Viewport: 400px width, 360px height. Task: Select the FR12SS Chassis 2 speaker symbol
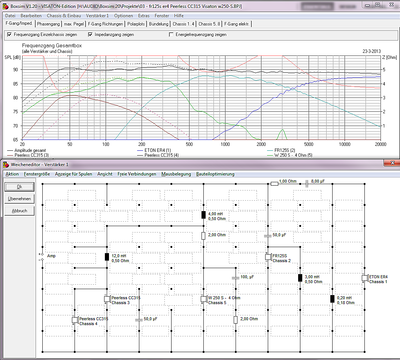tap(268, 257)
